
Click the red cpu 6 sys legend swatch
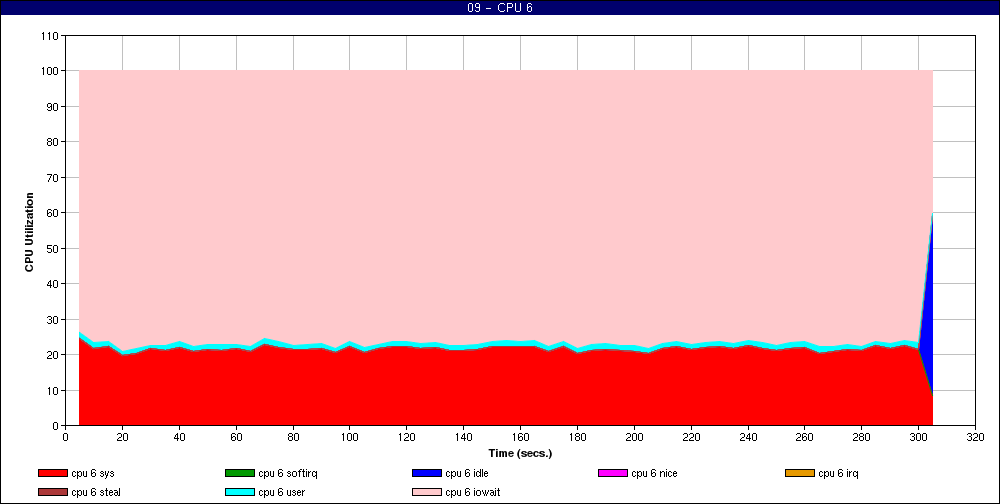point(52,473)
